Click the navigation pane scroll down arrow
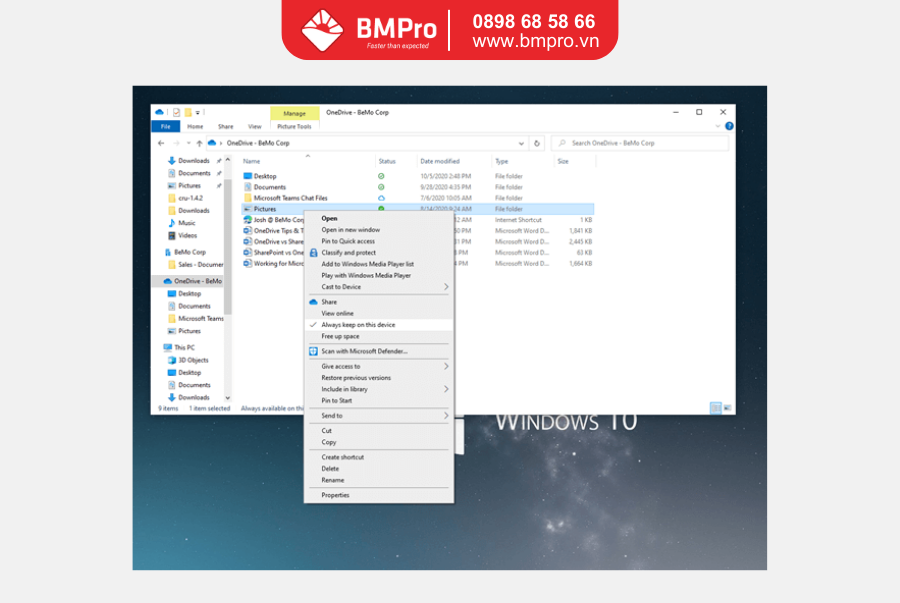 point(228,398)
